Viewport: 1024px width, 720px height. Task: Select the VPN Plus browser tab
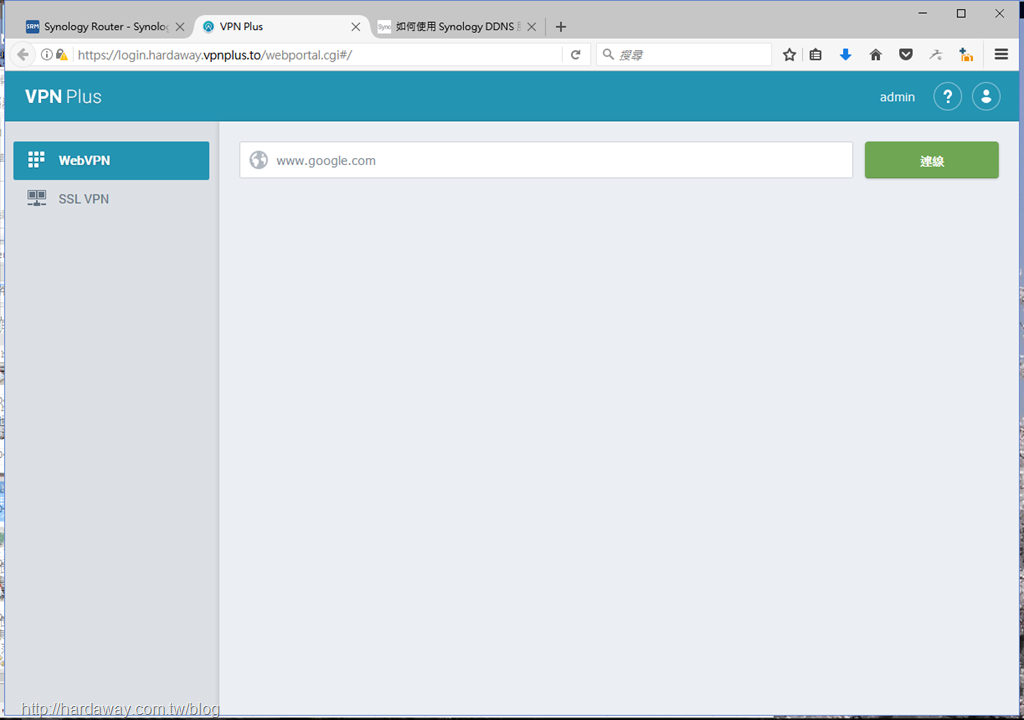point(281,27)
